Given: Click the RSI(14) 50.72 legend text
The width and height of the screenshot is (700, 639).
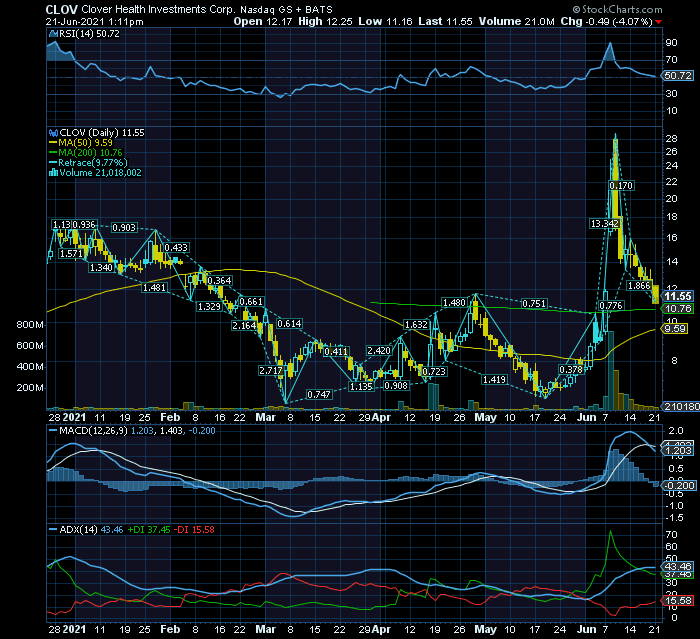Looking at the screenshot, I should coord(89,33).
